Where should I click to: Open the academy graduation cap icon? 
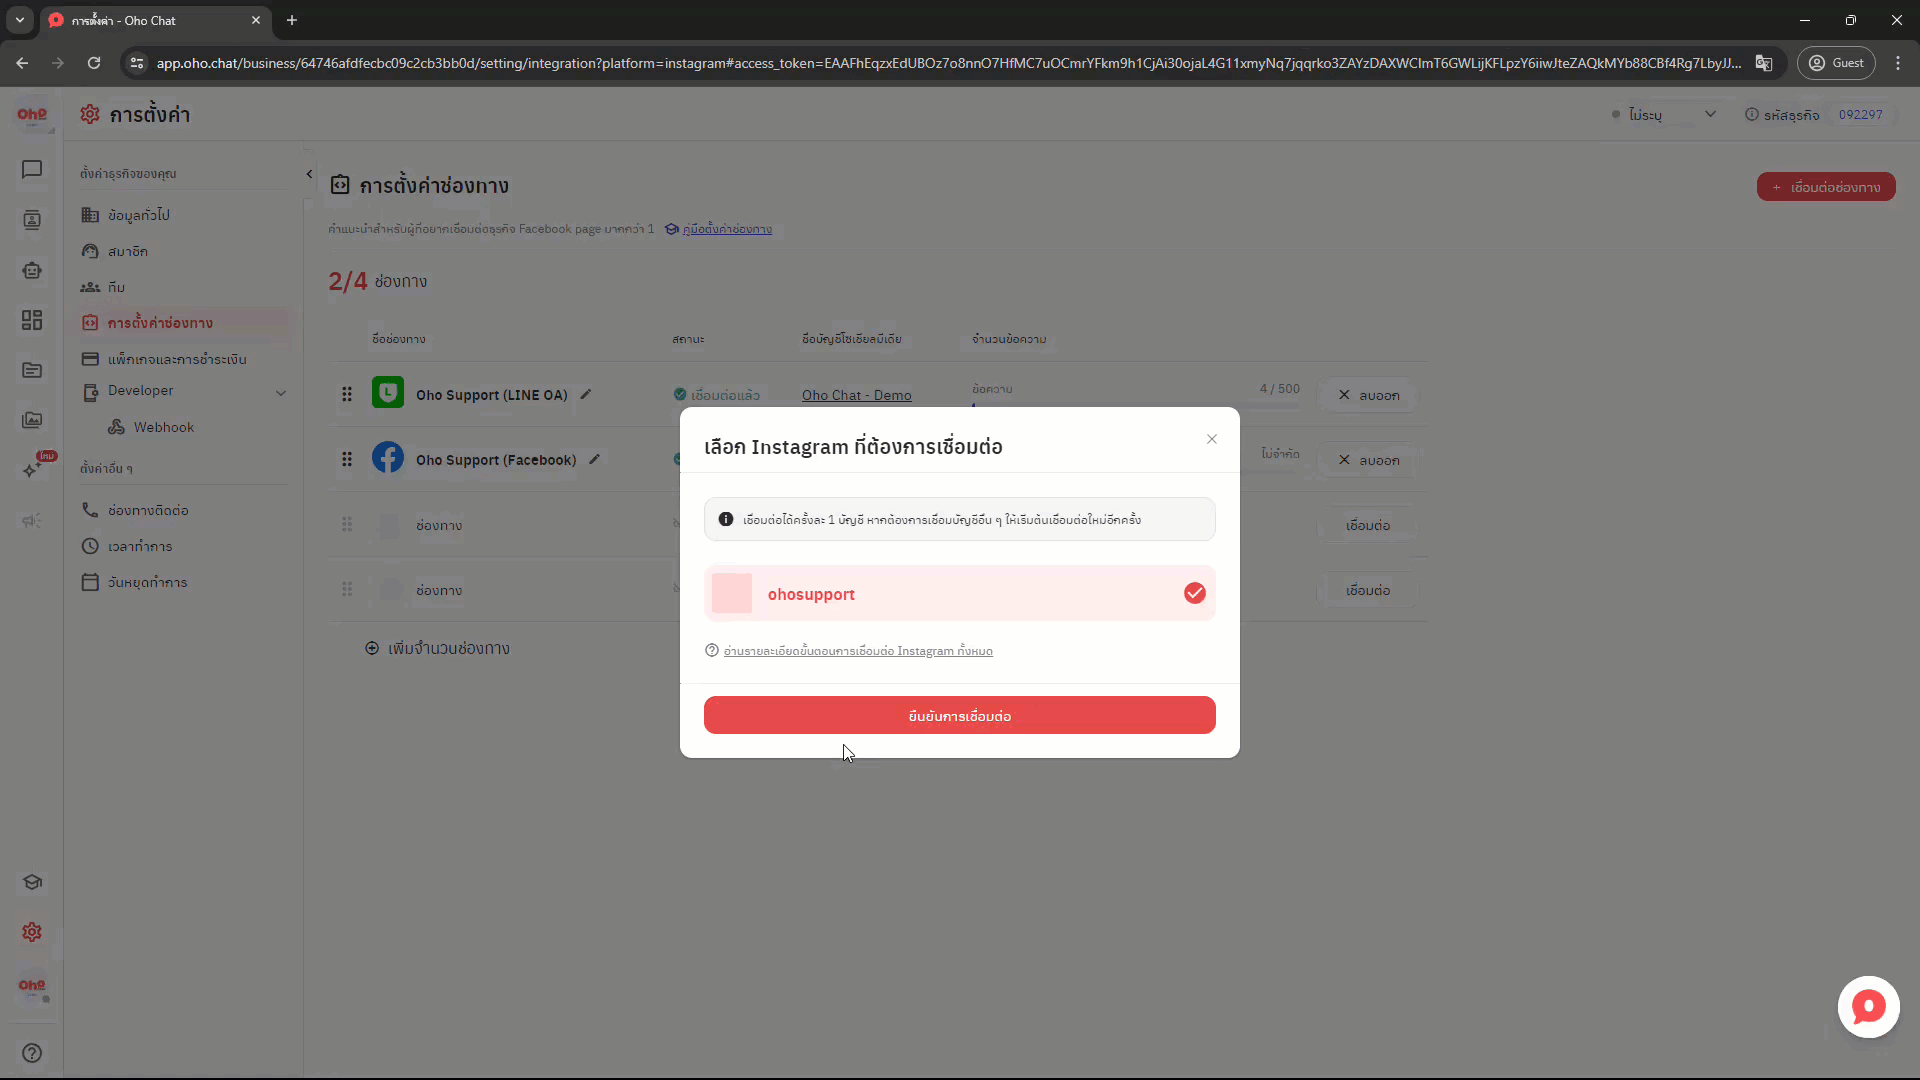(32, 882)
